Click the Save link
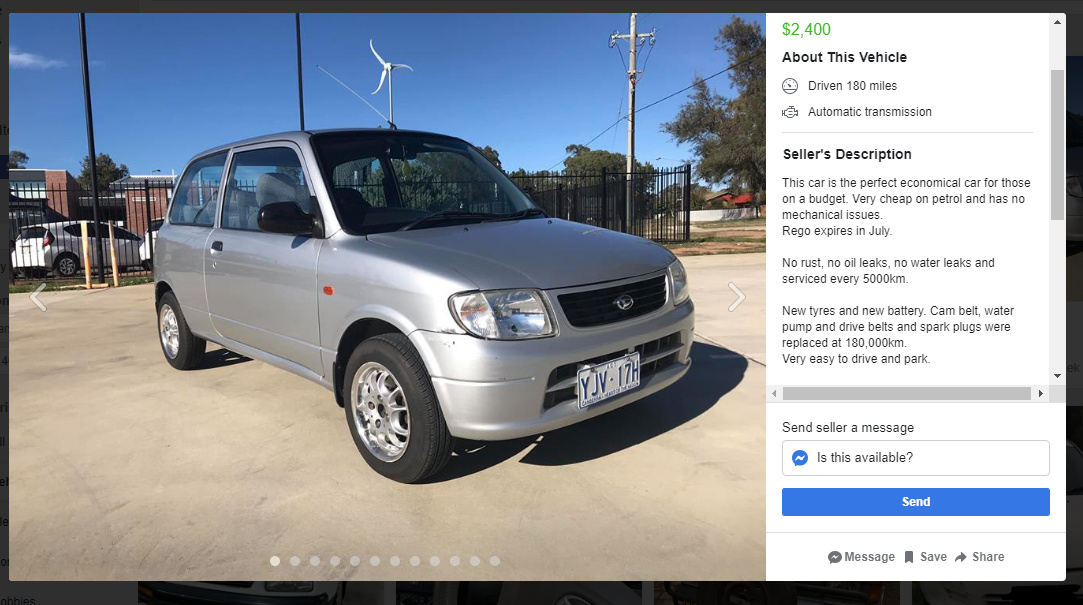This screenshot has width=1083, height=605. click(933, 557)
